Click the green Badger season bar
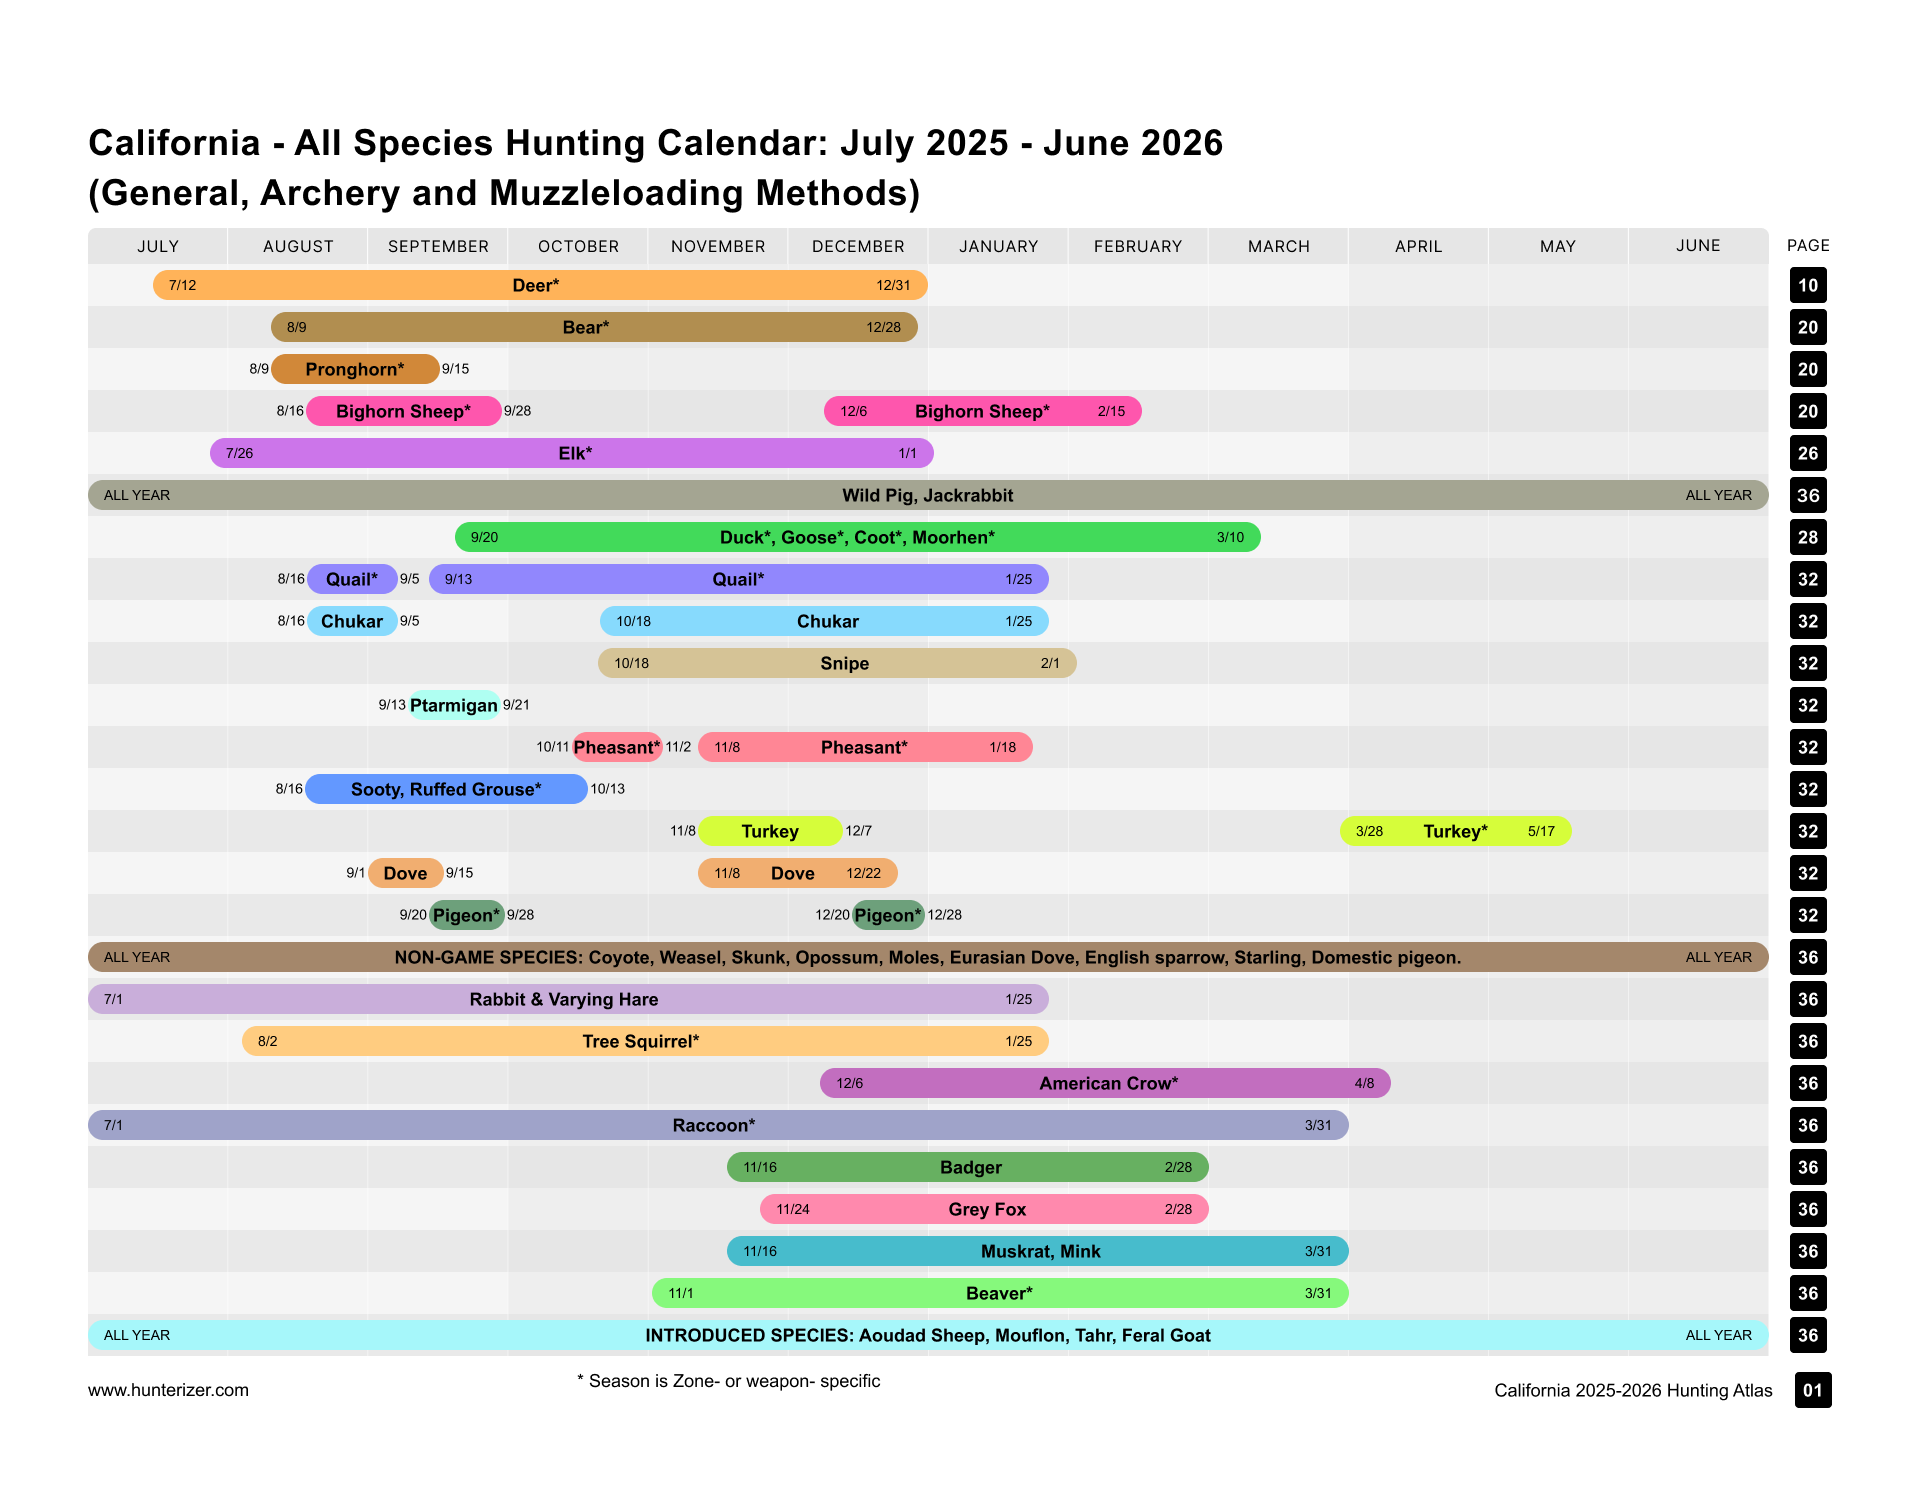The width and height of the screenshot is (1920, 1486). (x=968, y=1167)
